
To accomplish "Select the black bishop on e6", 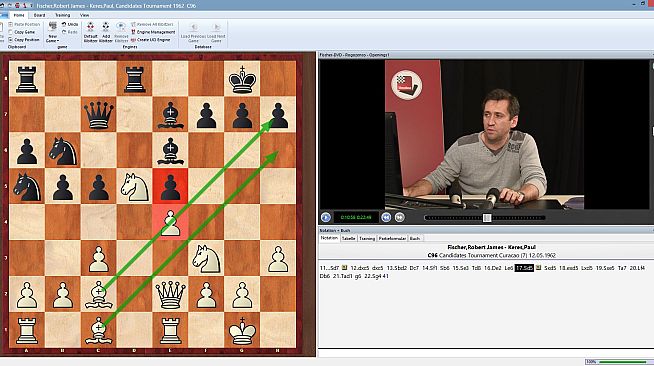I will pos(171,150).
